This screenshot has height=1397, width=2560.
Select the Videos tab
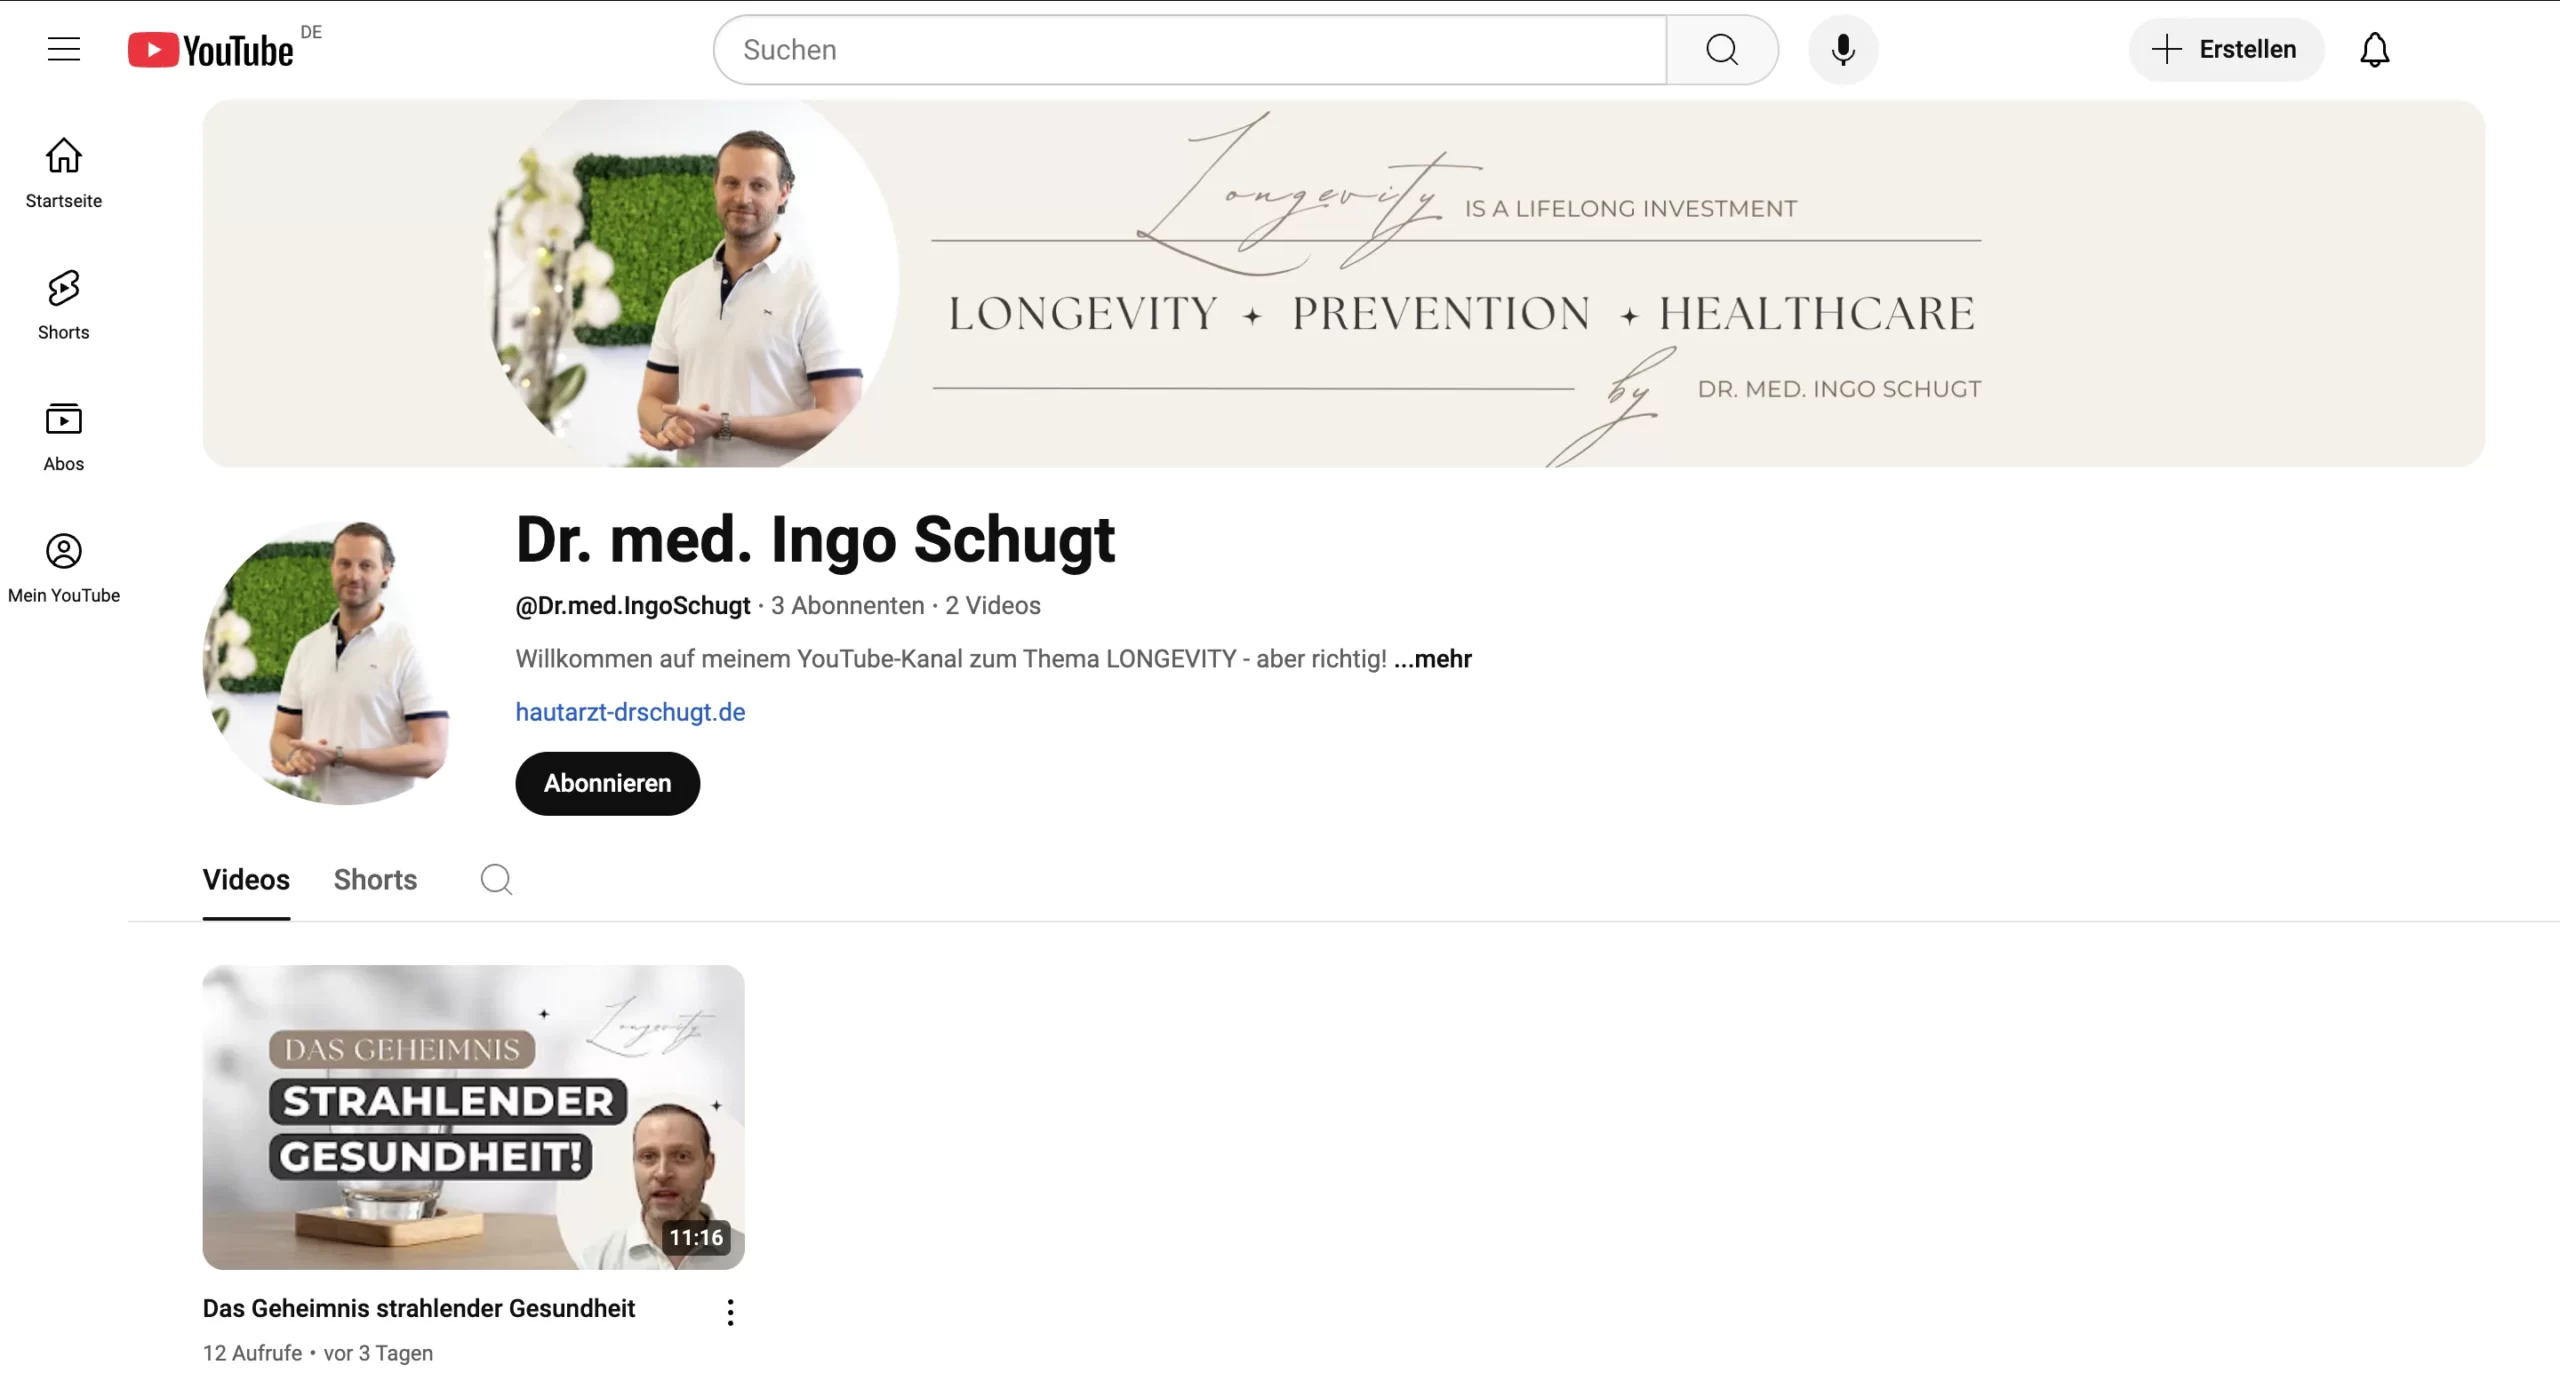coord(246,880)
